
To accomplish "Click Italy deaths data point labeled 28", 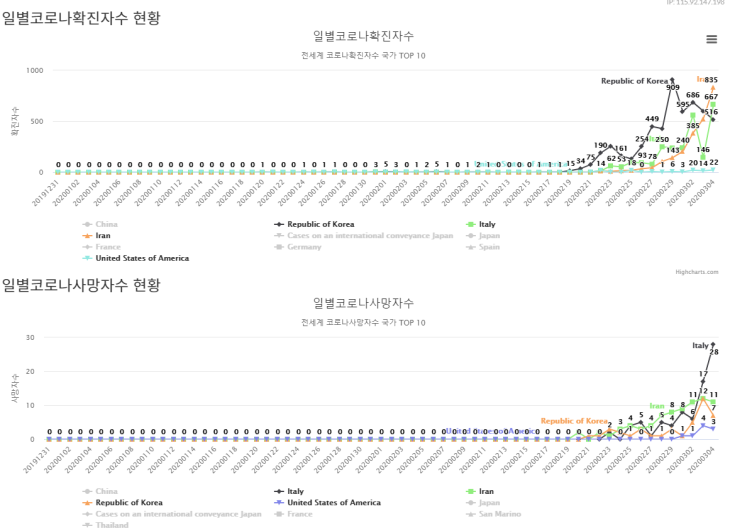I will pyautogui.click(x=713, y=344).
